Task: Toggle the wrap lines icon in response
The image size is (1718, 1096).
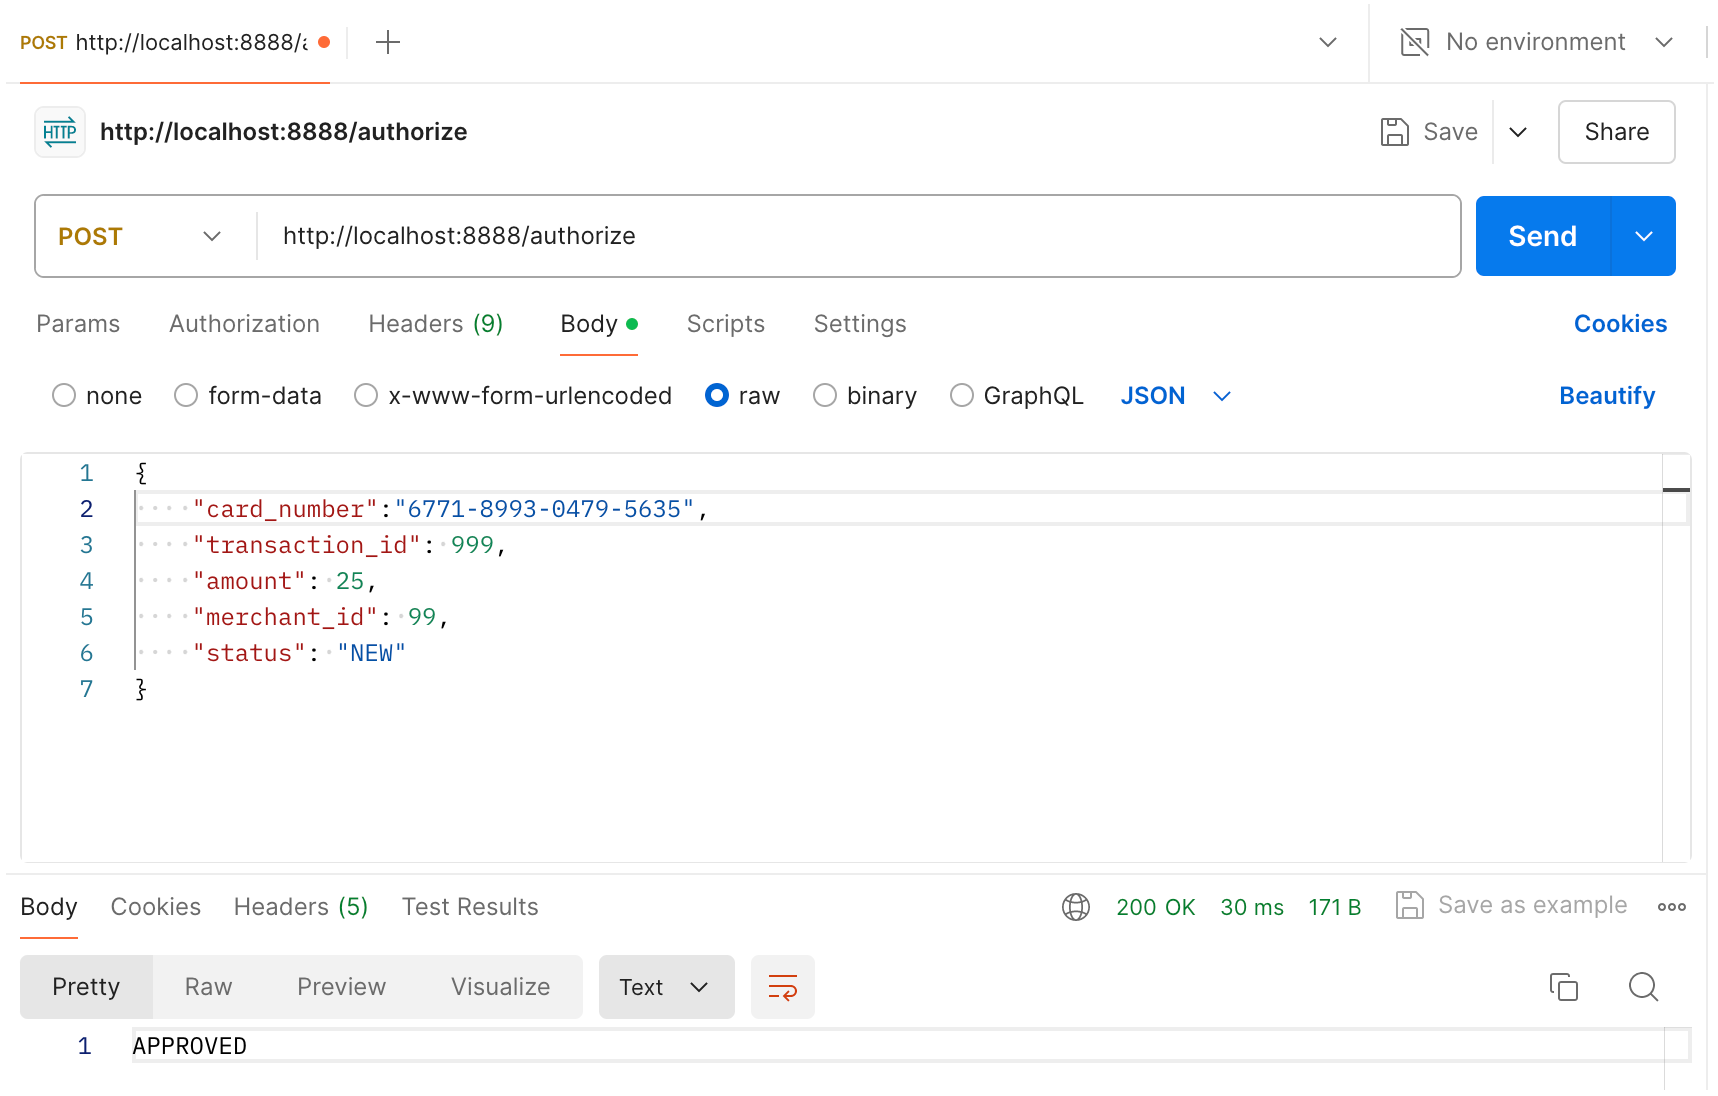Action: click(782, 987)
